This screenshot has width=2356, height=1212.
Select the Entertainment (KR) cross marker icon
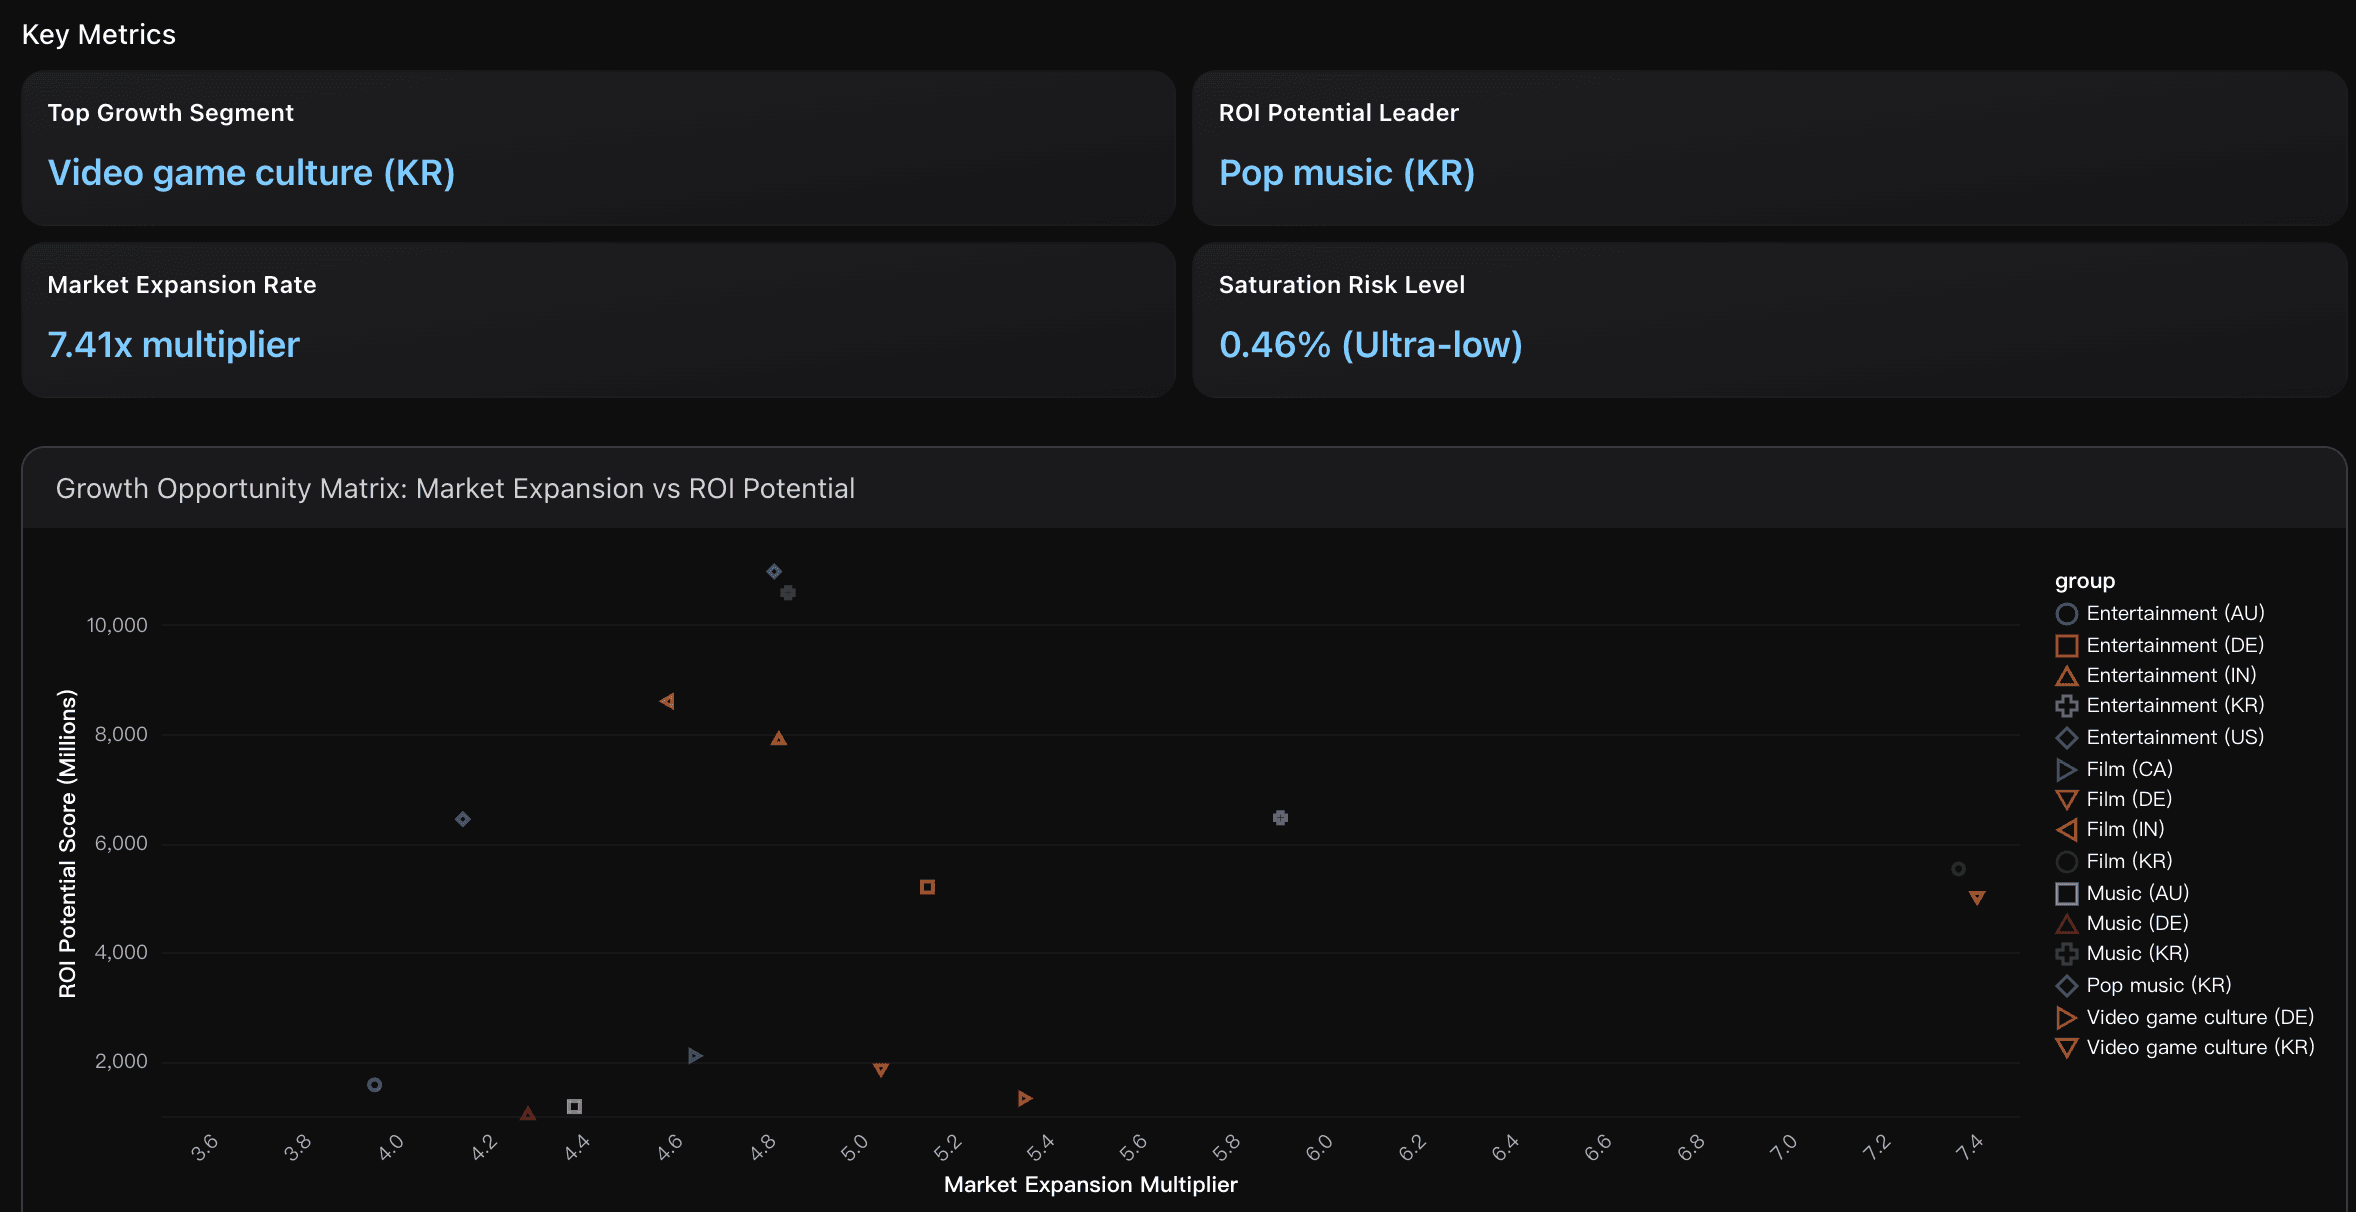(x=2068, y=706)
